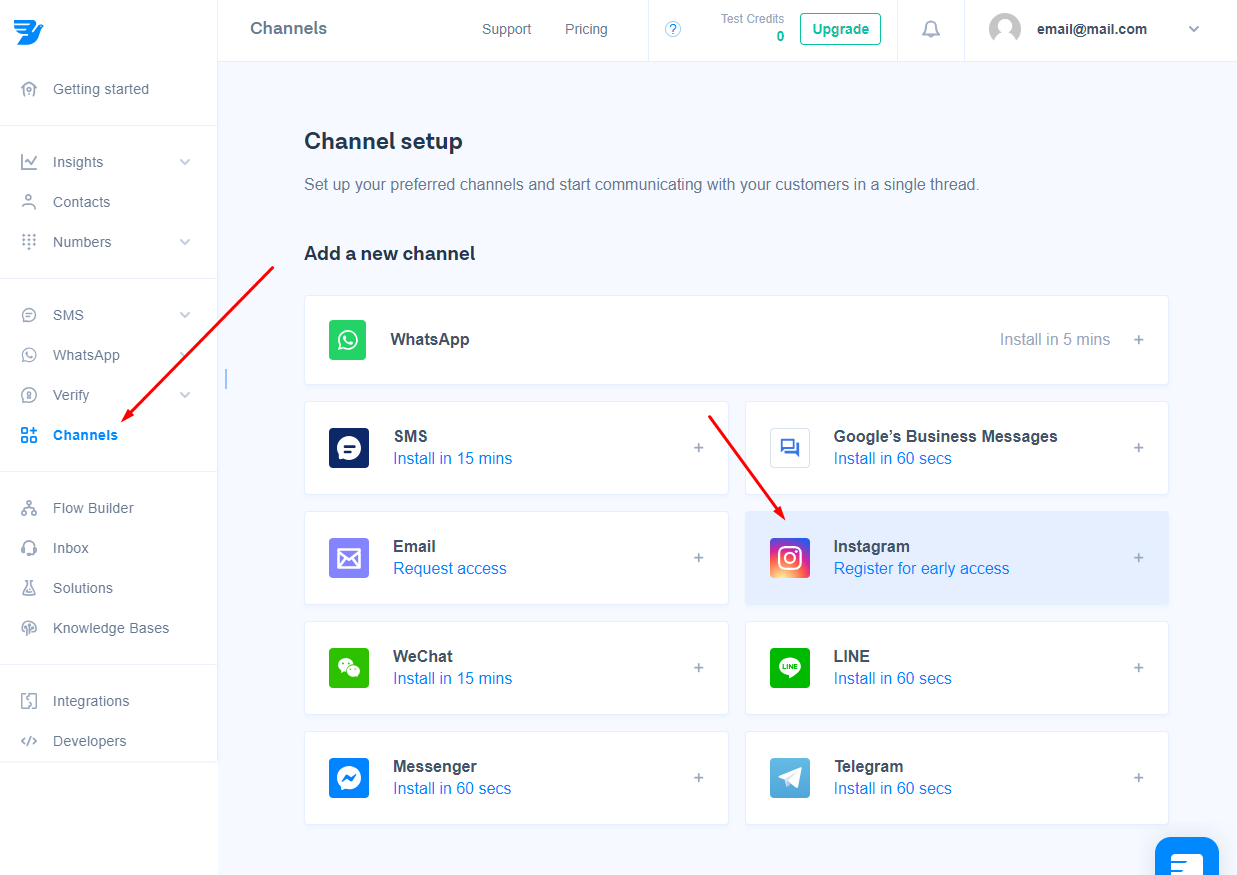Viewport: 1237px width, 875px height.
Task: Click the plus on WeChat card
Action: click(699, 668)
